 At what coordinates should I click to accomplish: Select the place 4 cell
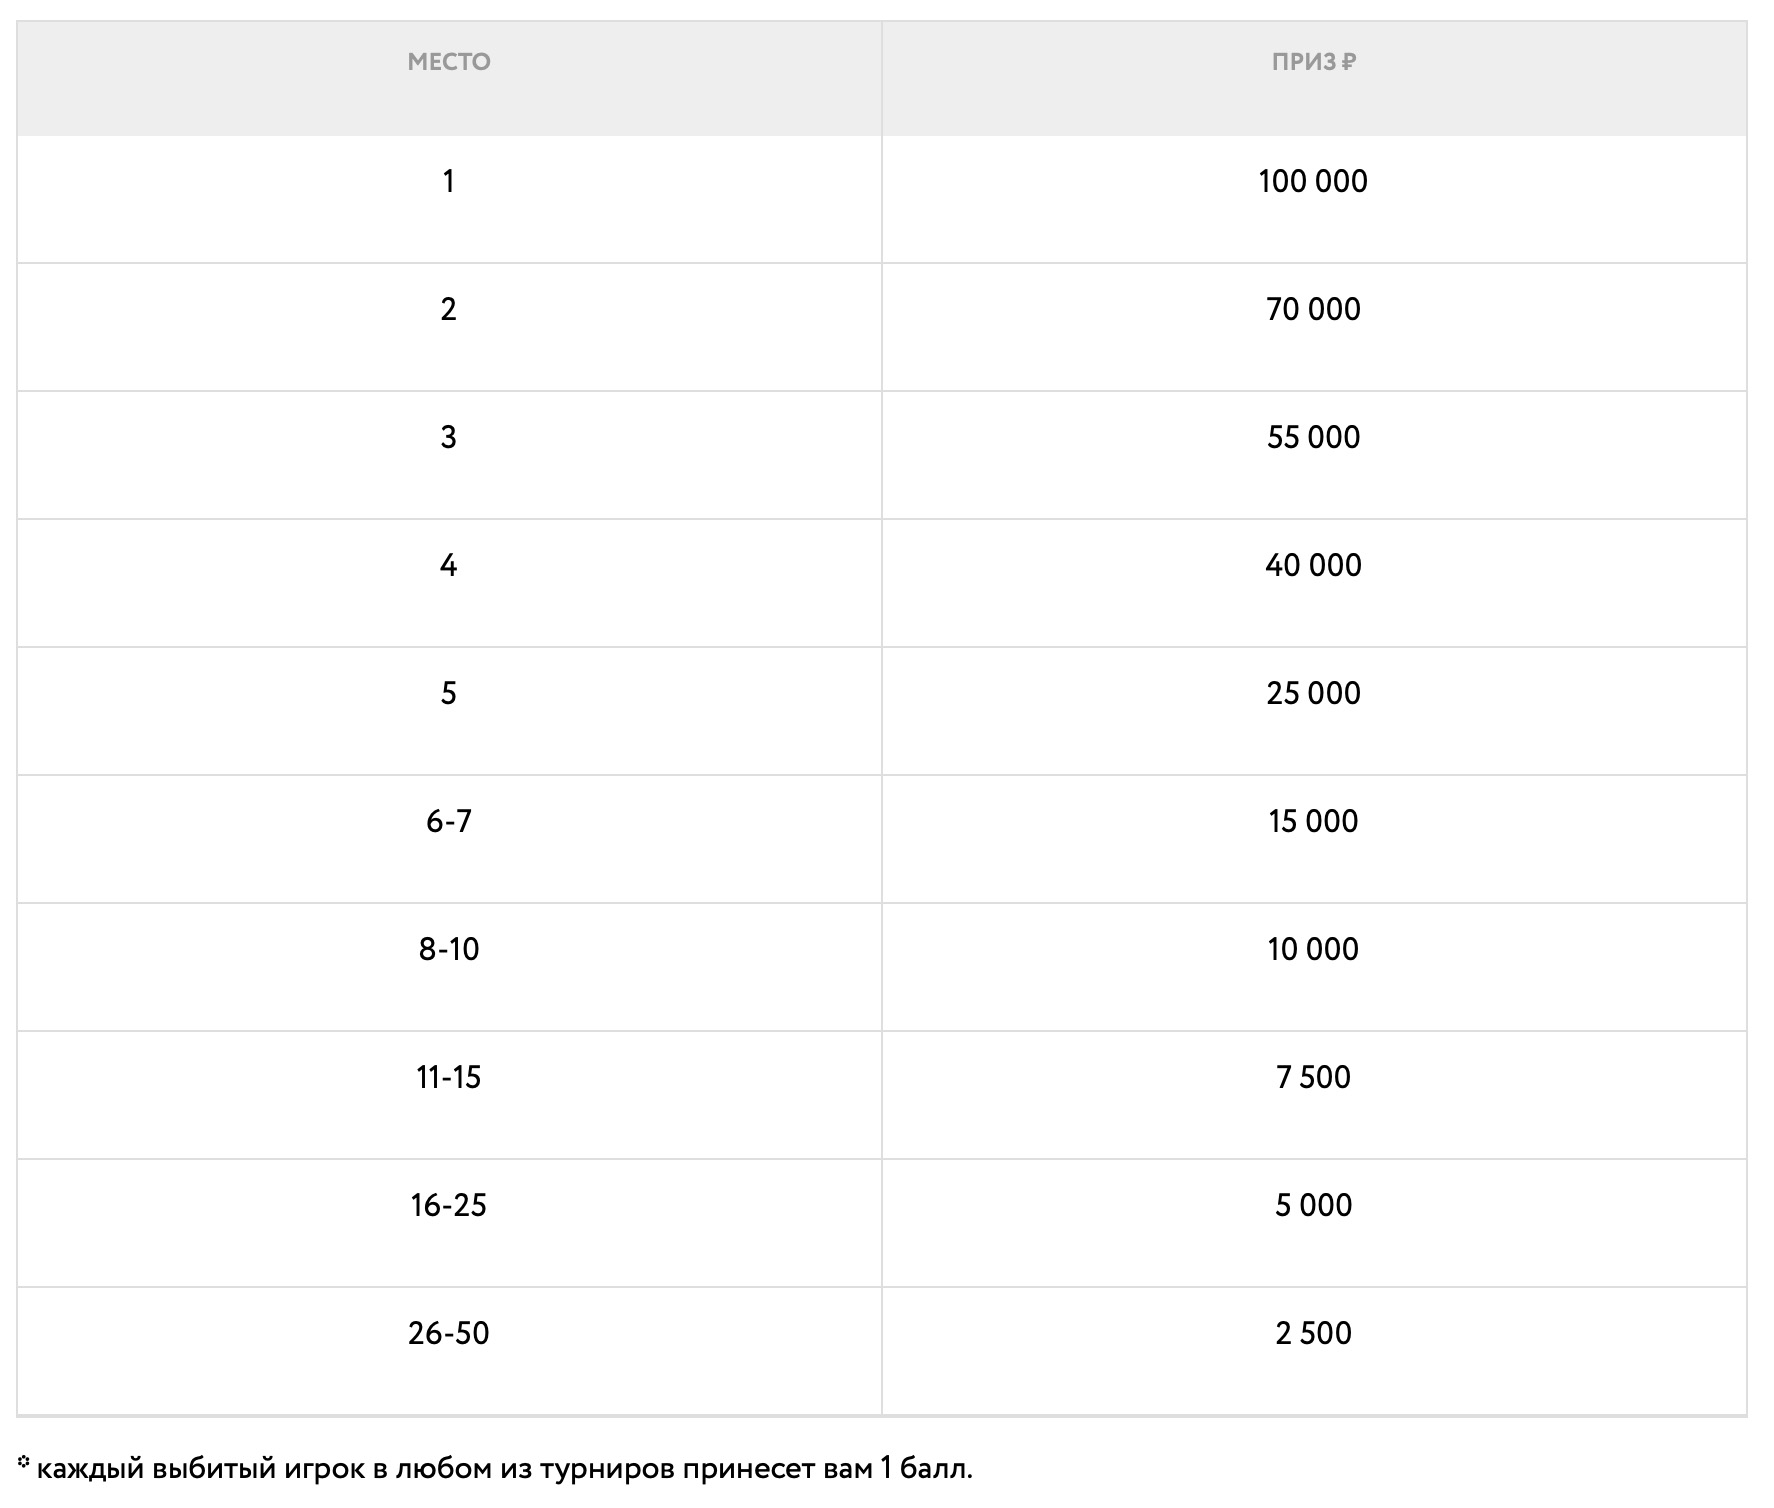pyautogui.click(x=449, y=565)
